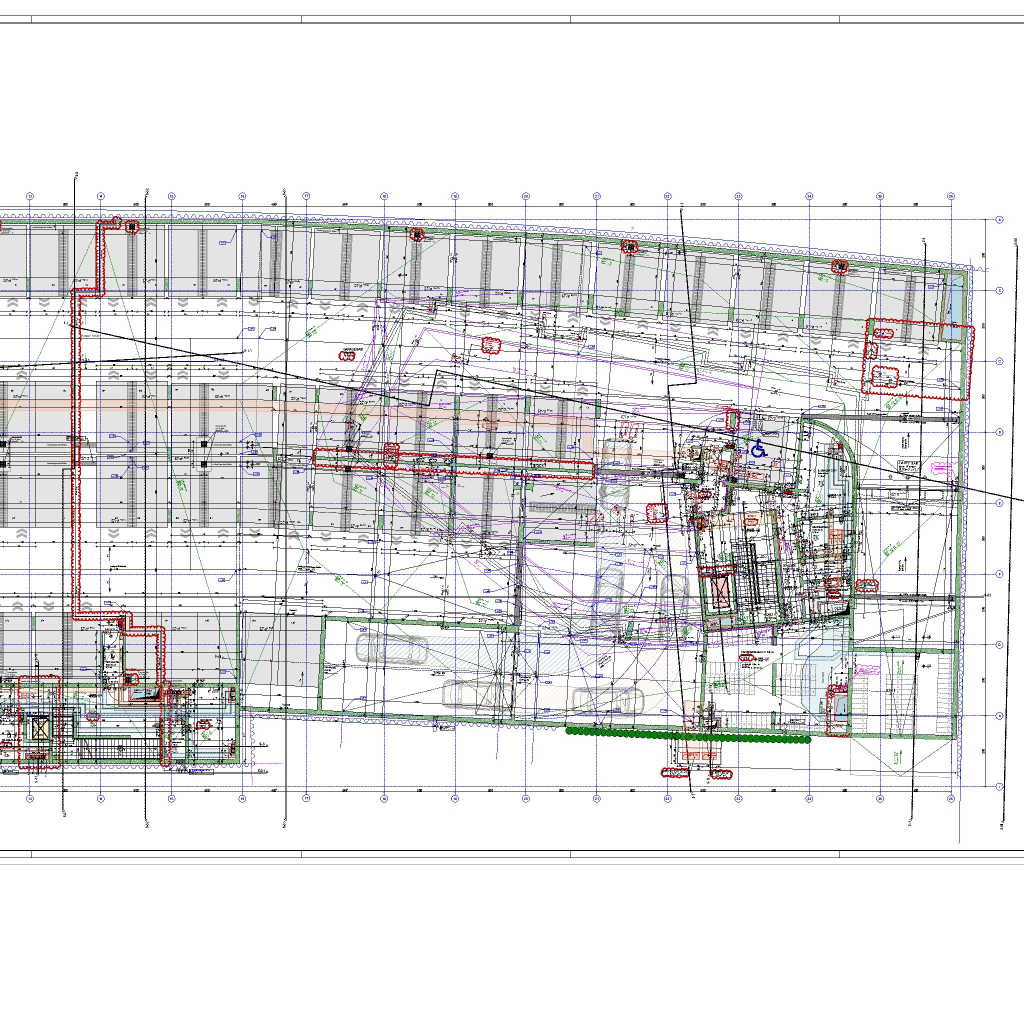Click the bottom grid bubble on right edge

(x=998, y=787)
